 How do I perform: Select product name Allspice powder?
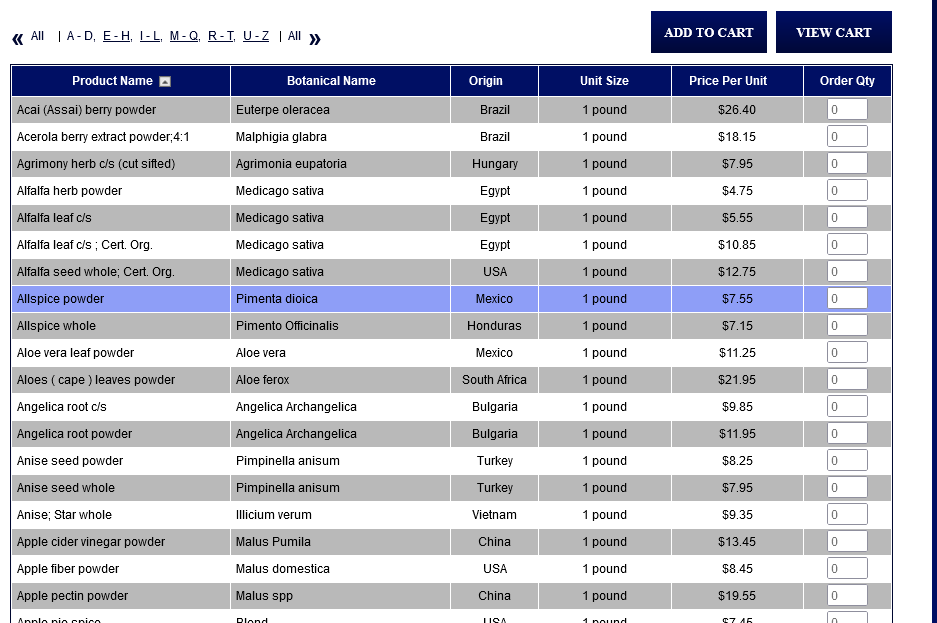pyautogui.click(x=60, y=299)
